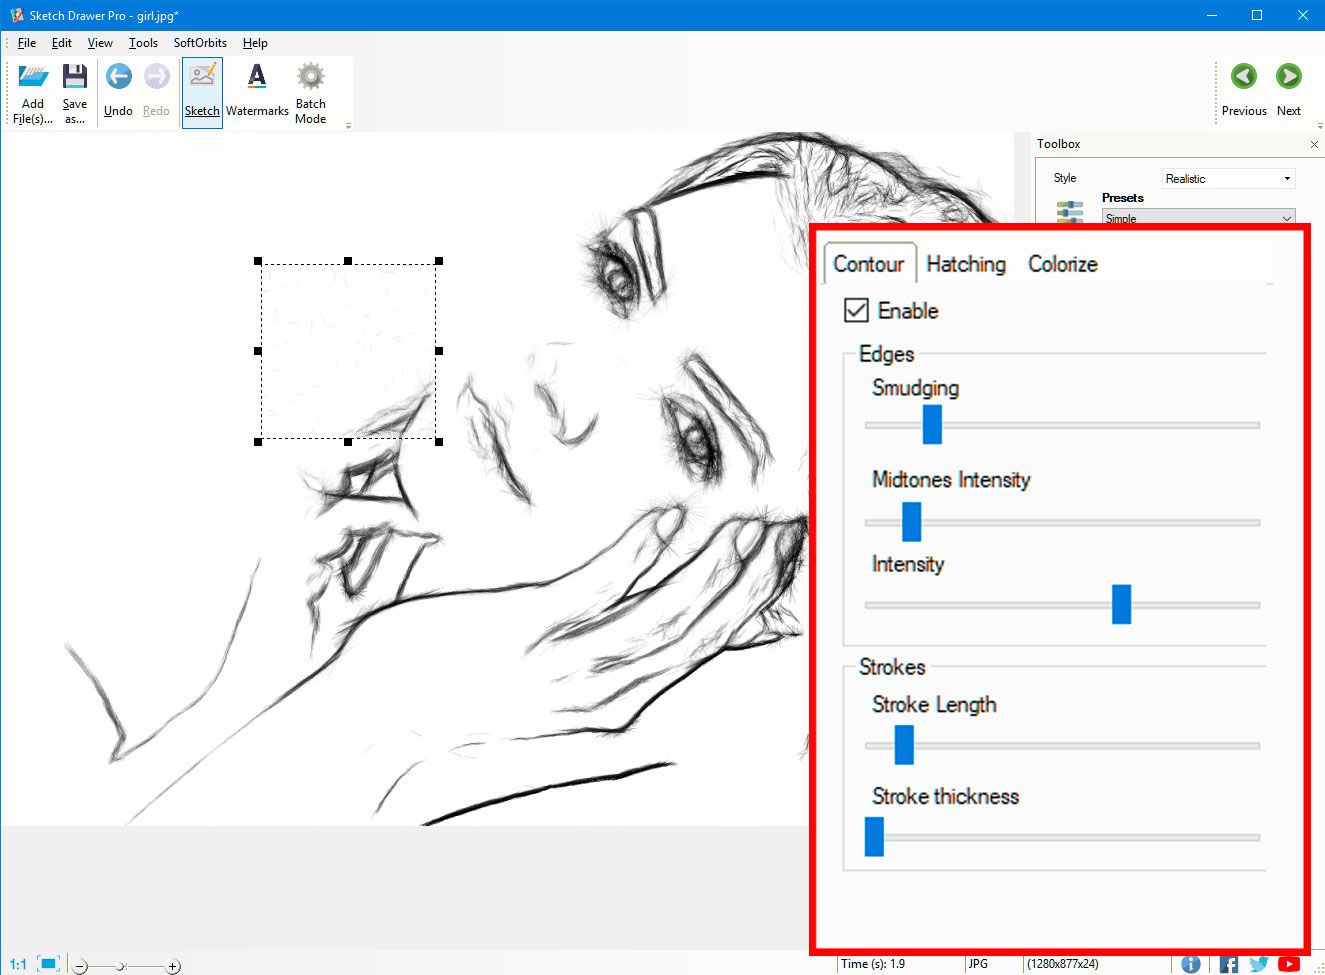
Task: Click inside the dotted selection on the canvas
Action: pos(348,352)
